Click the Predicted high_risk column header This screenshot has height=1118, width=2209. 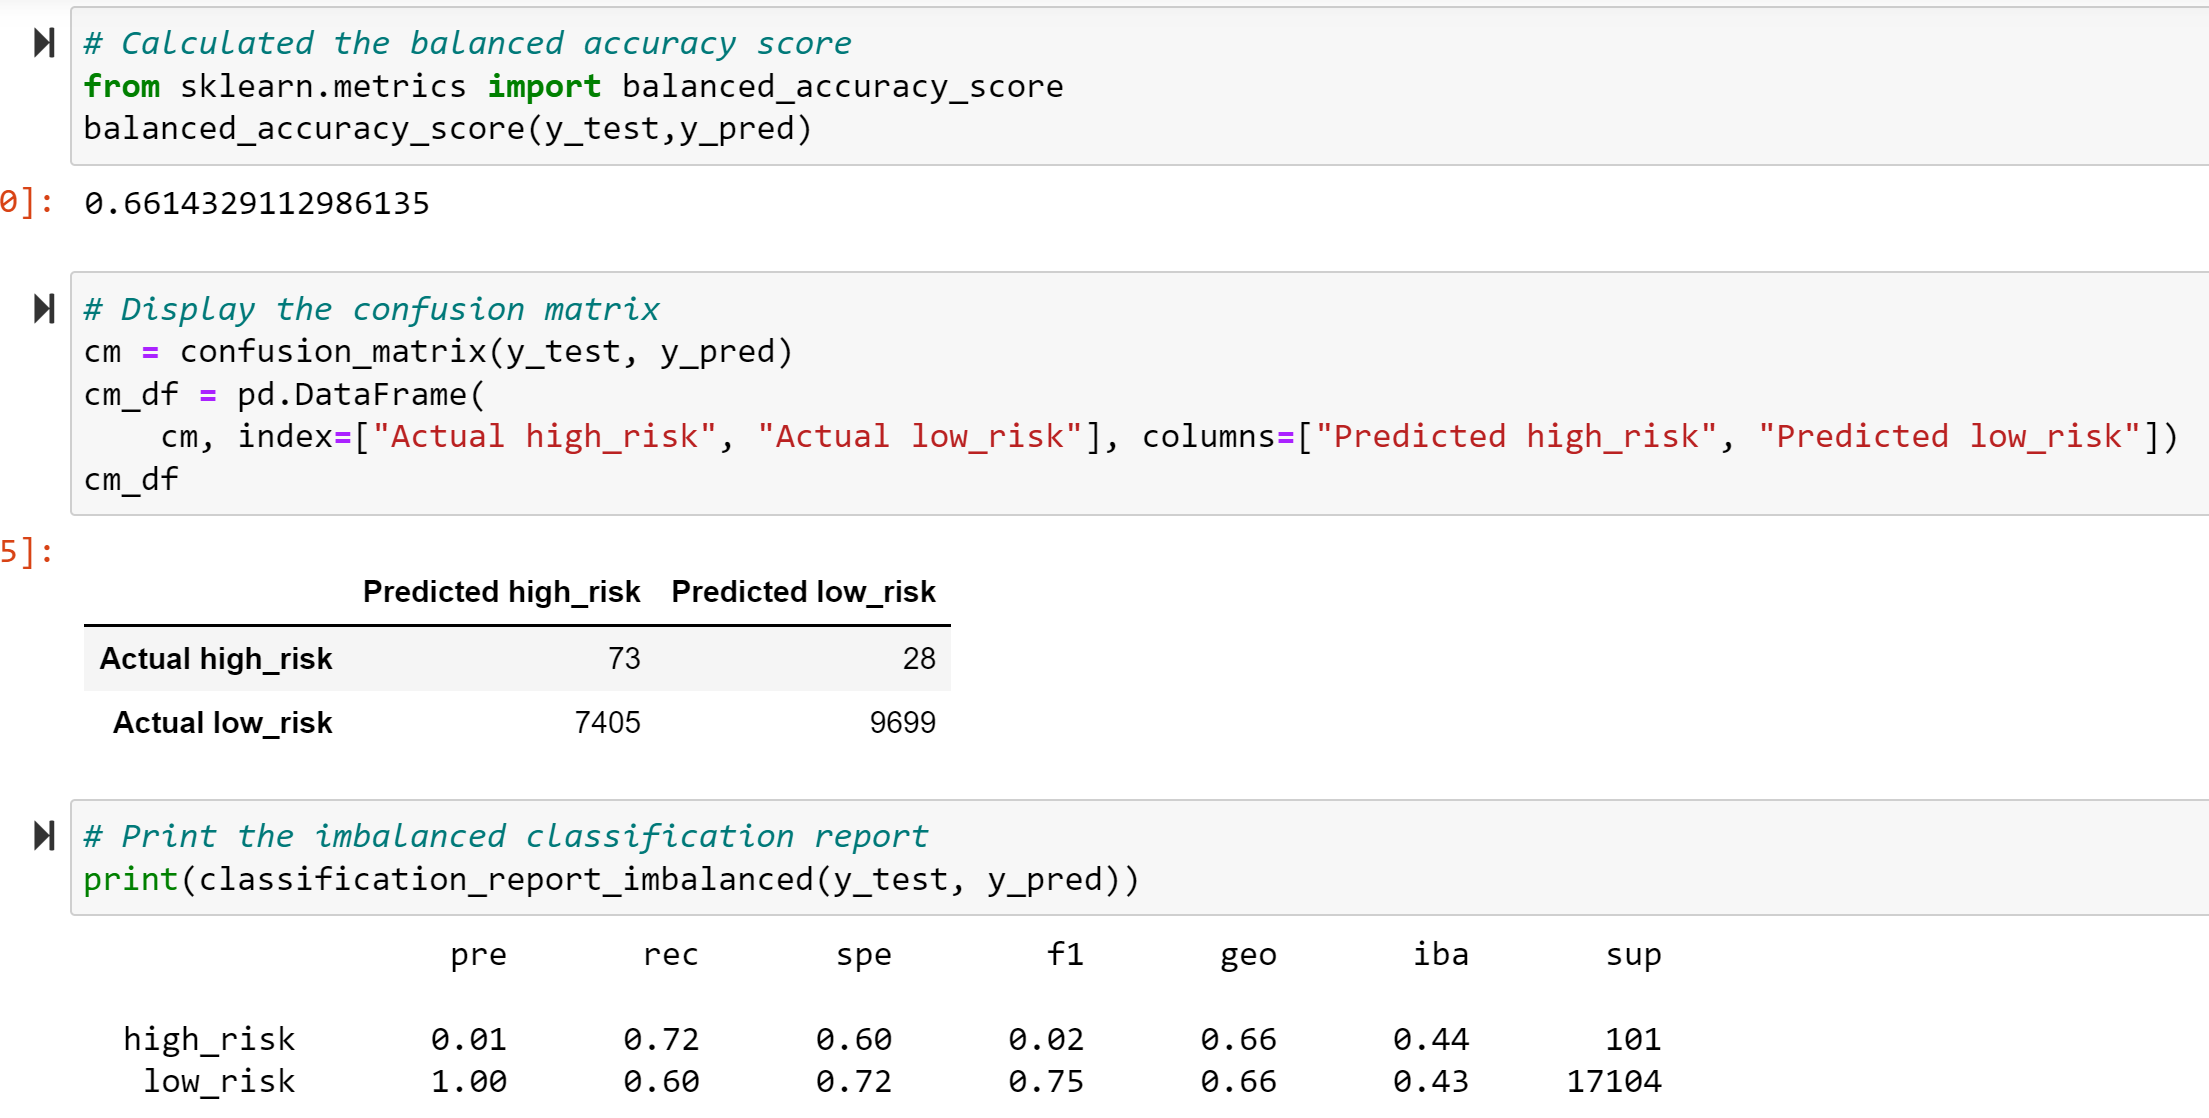pyautogui.click(x=502, y=591)
